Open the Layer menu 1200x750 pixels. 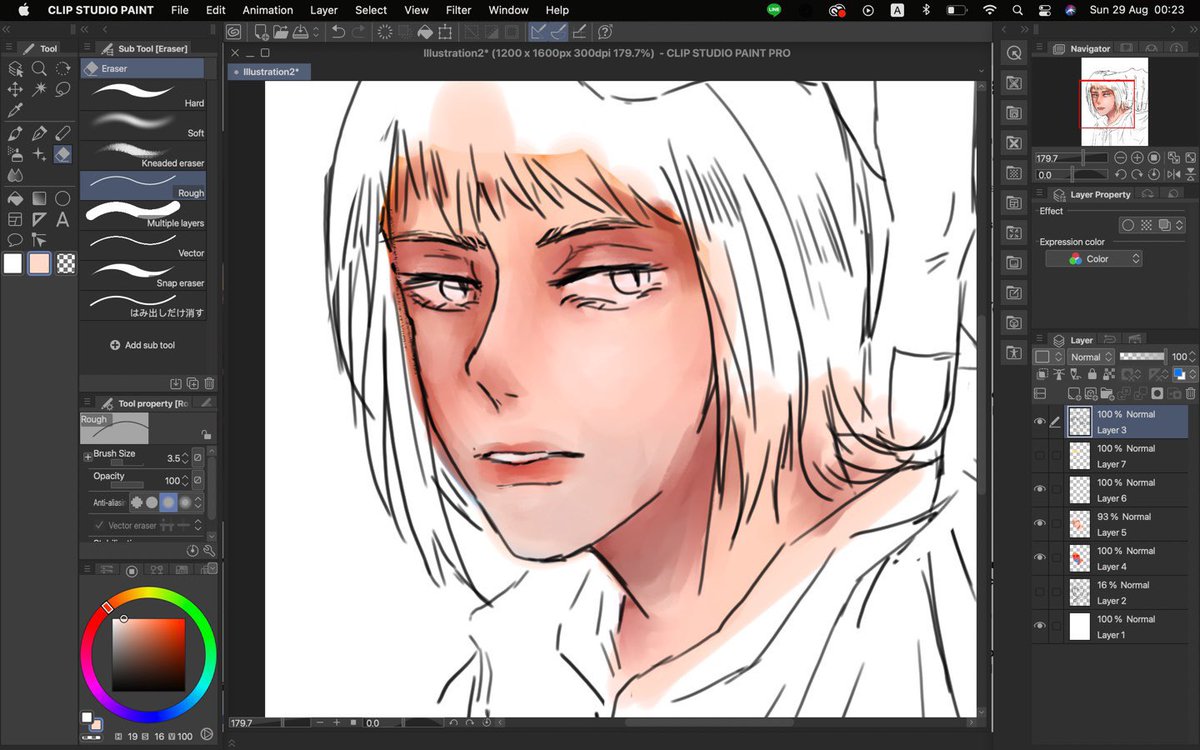(324, 10)
